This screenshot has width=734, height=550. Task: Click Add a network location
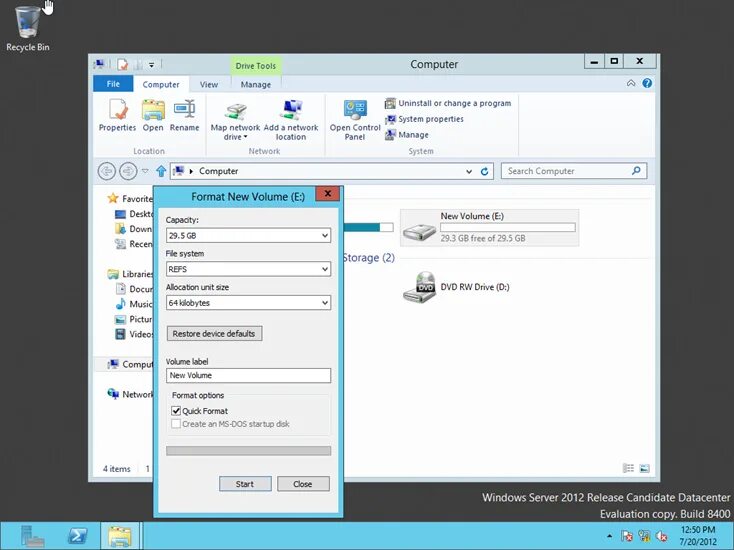[291, 119]
